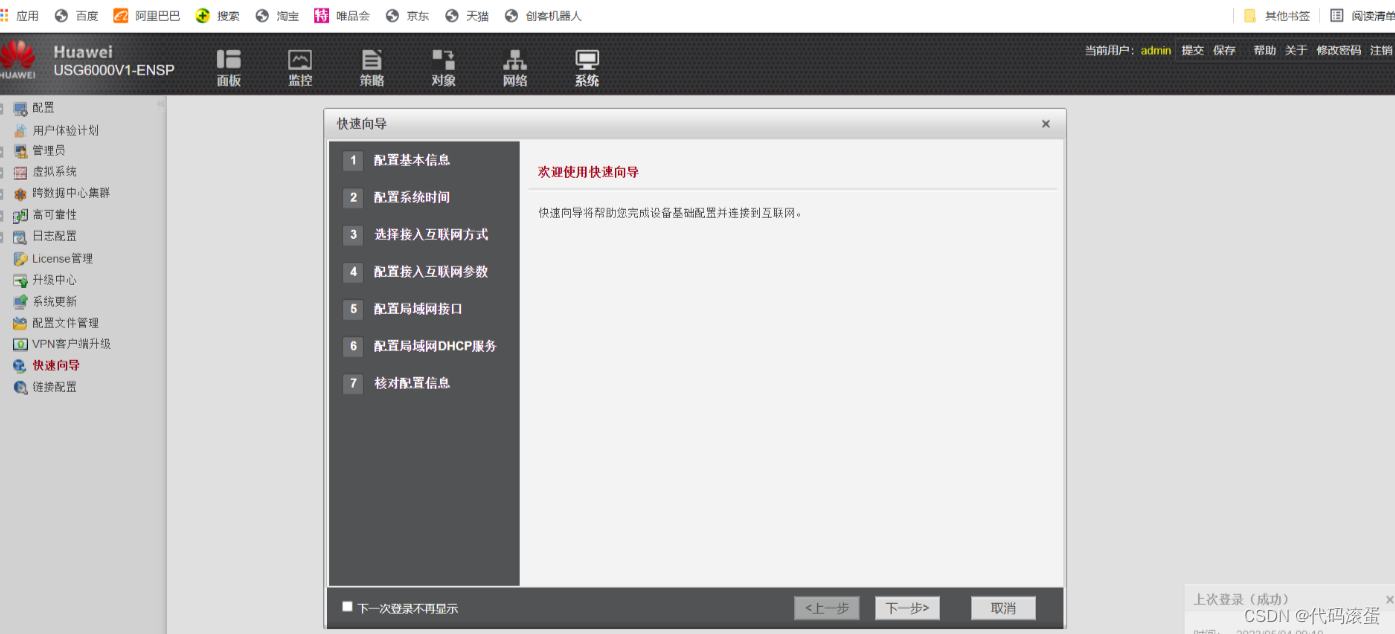The height and width of the screenshot is (634, 1395).
Task: Click 注销 logout link
Action: coord(1381,50)
